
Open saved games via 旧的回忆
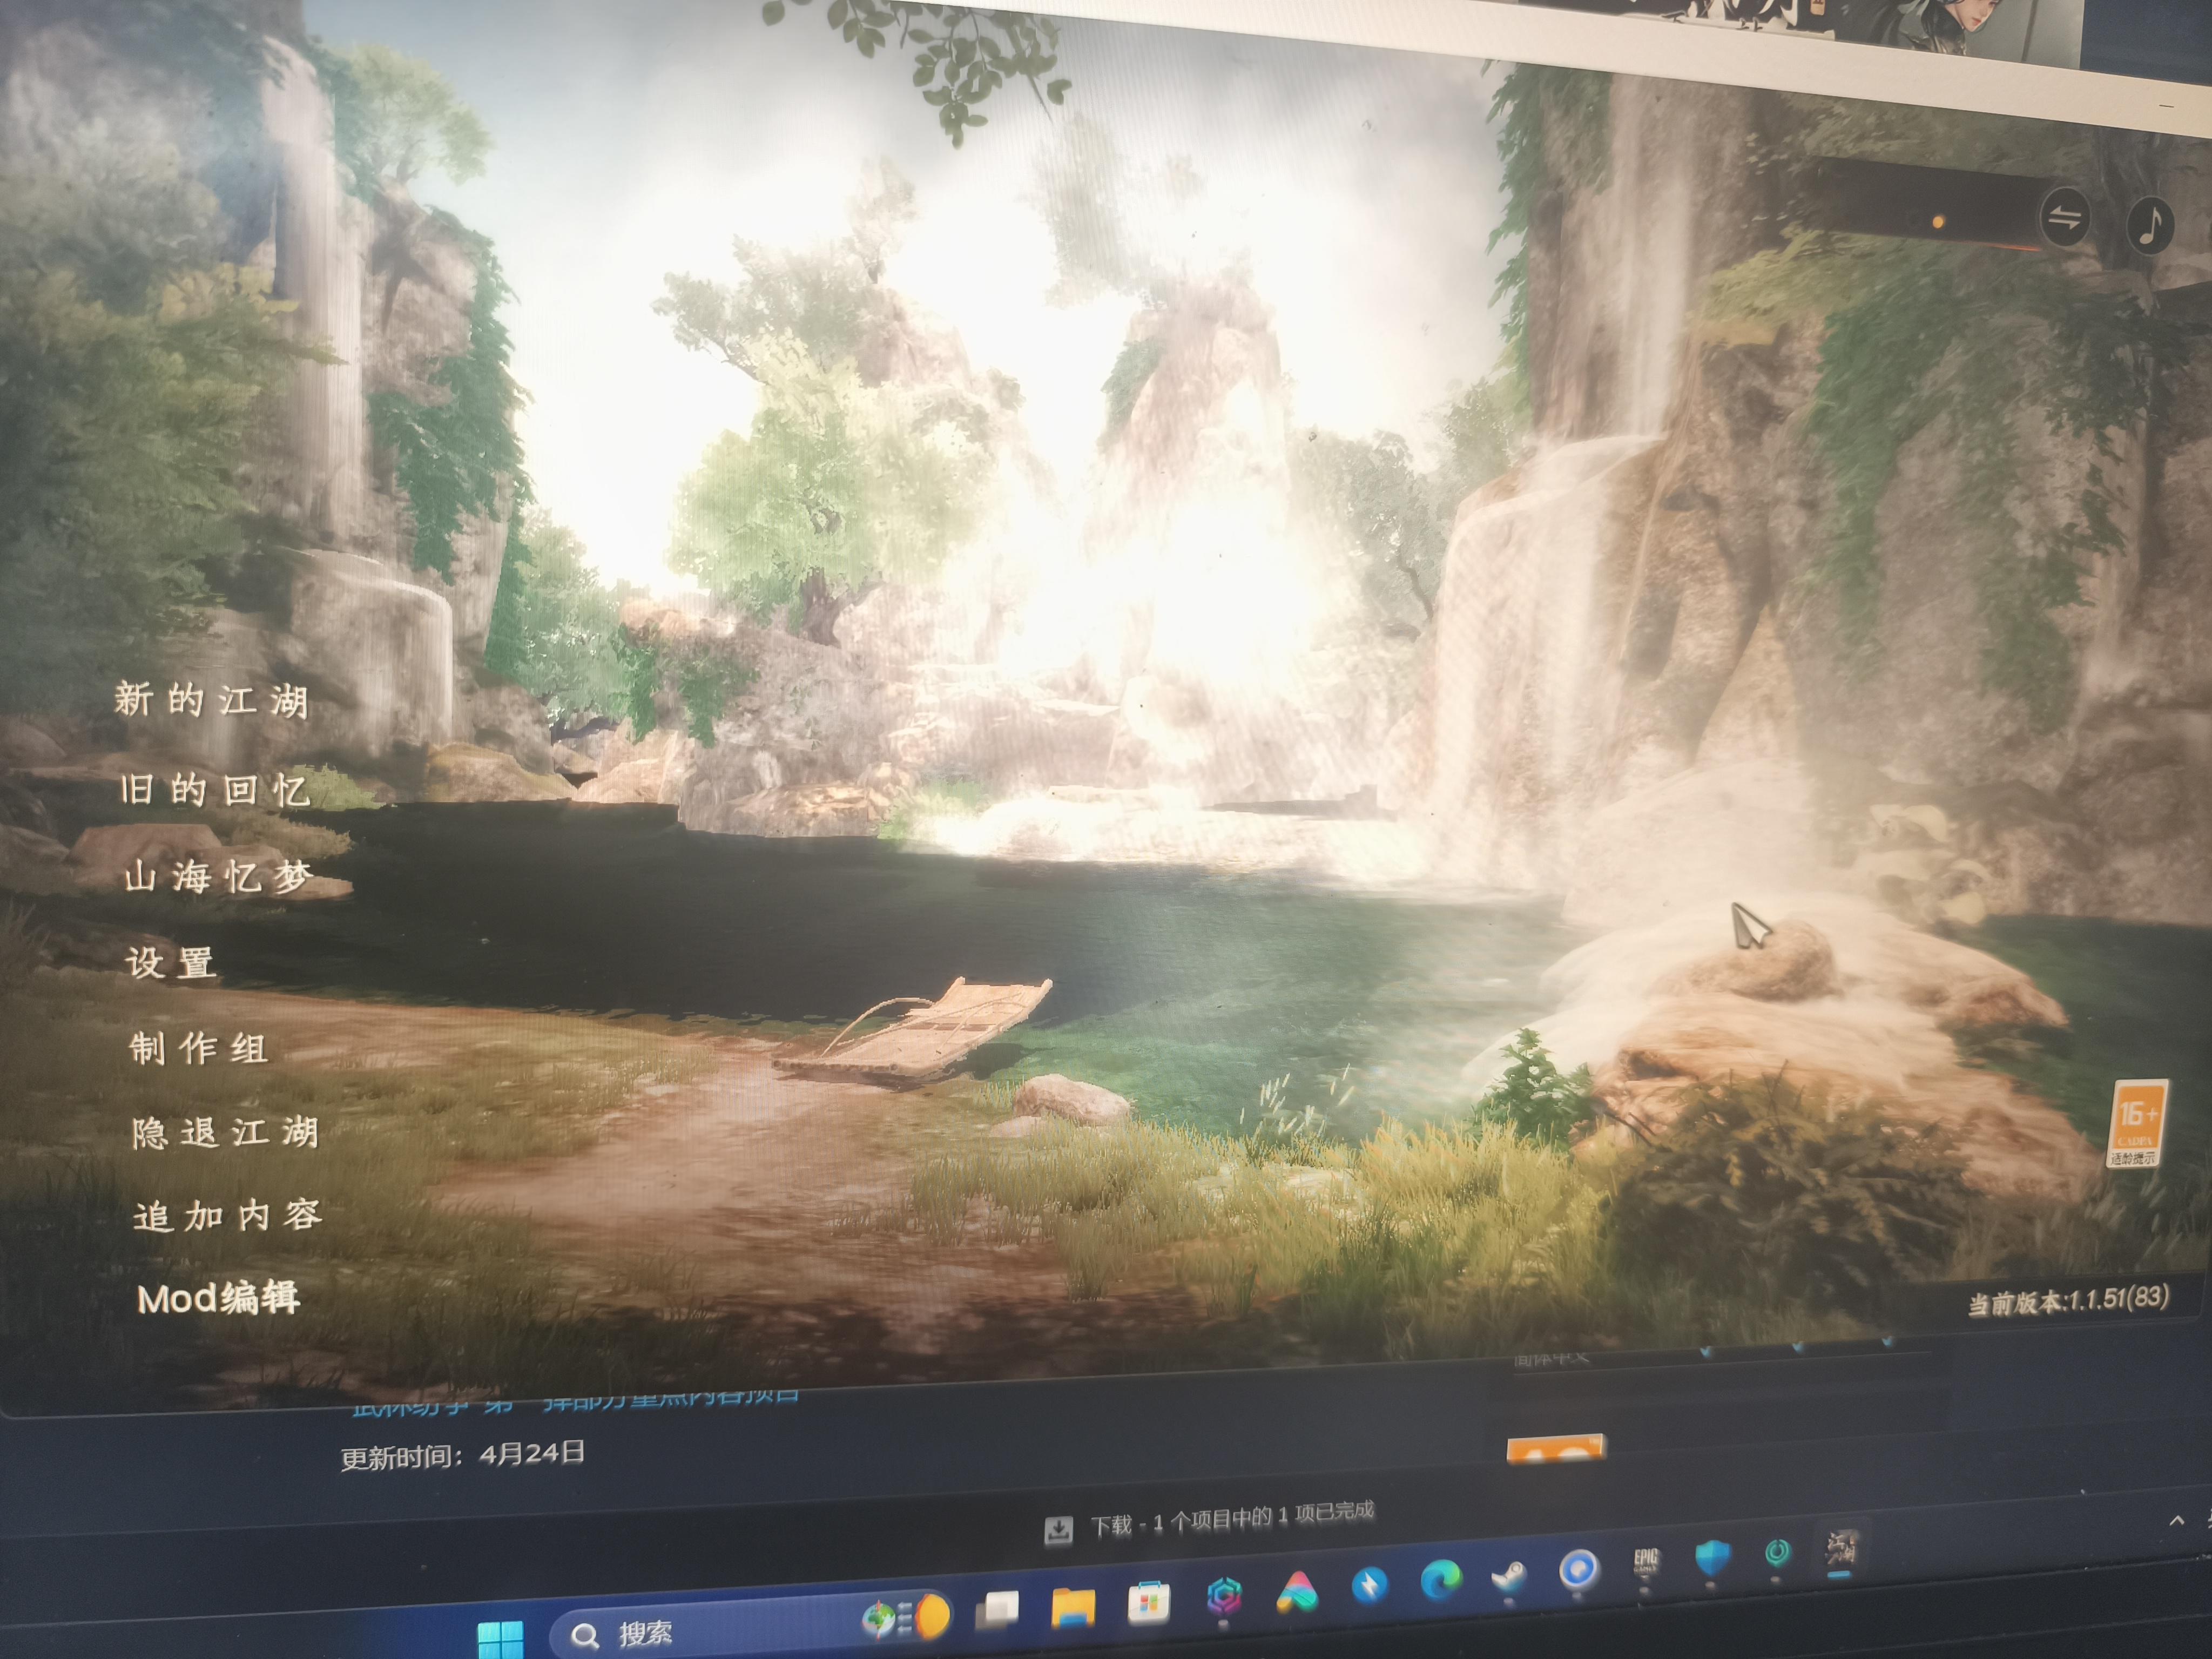tap(215, 790)
